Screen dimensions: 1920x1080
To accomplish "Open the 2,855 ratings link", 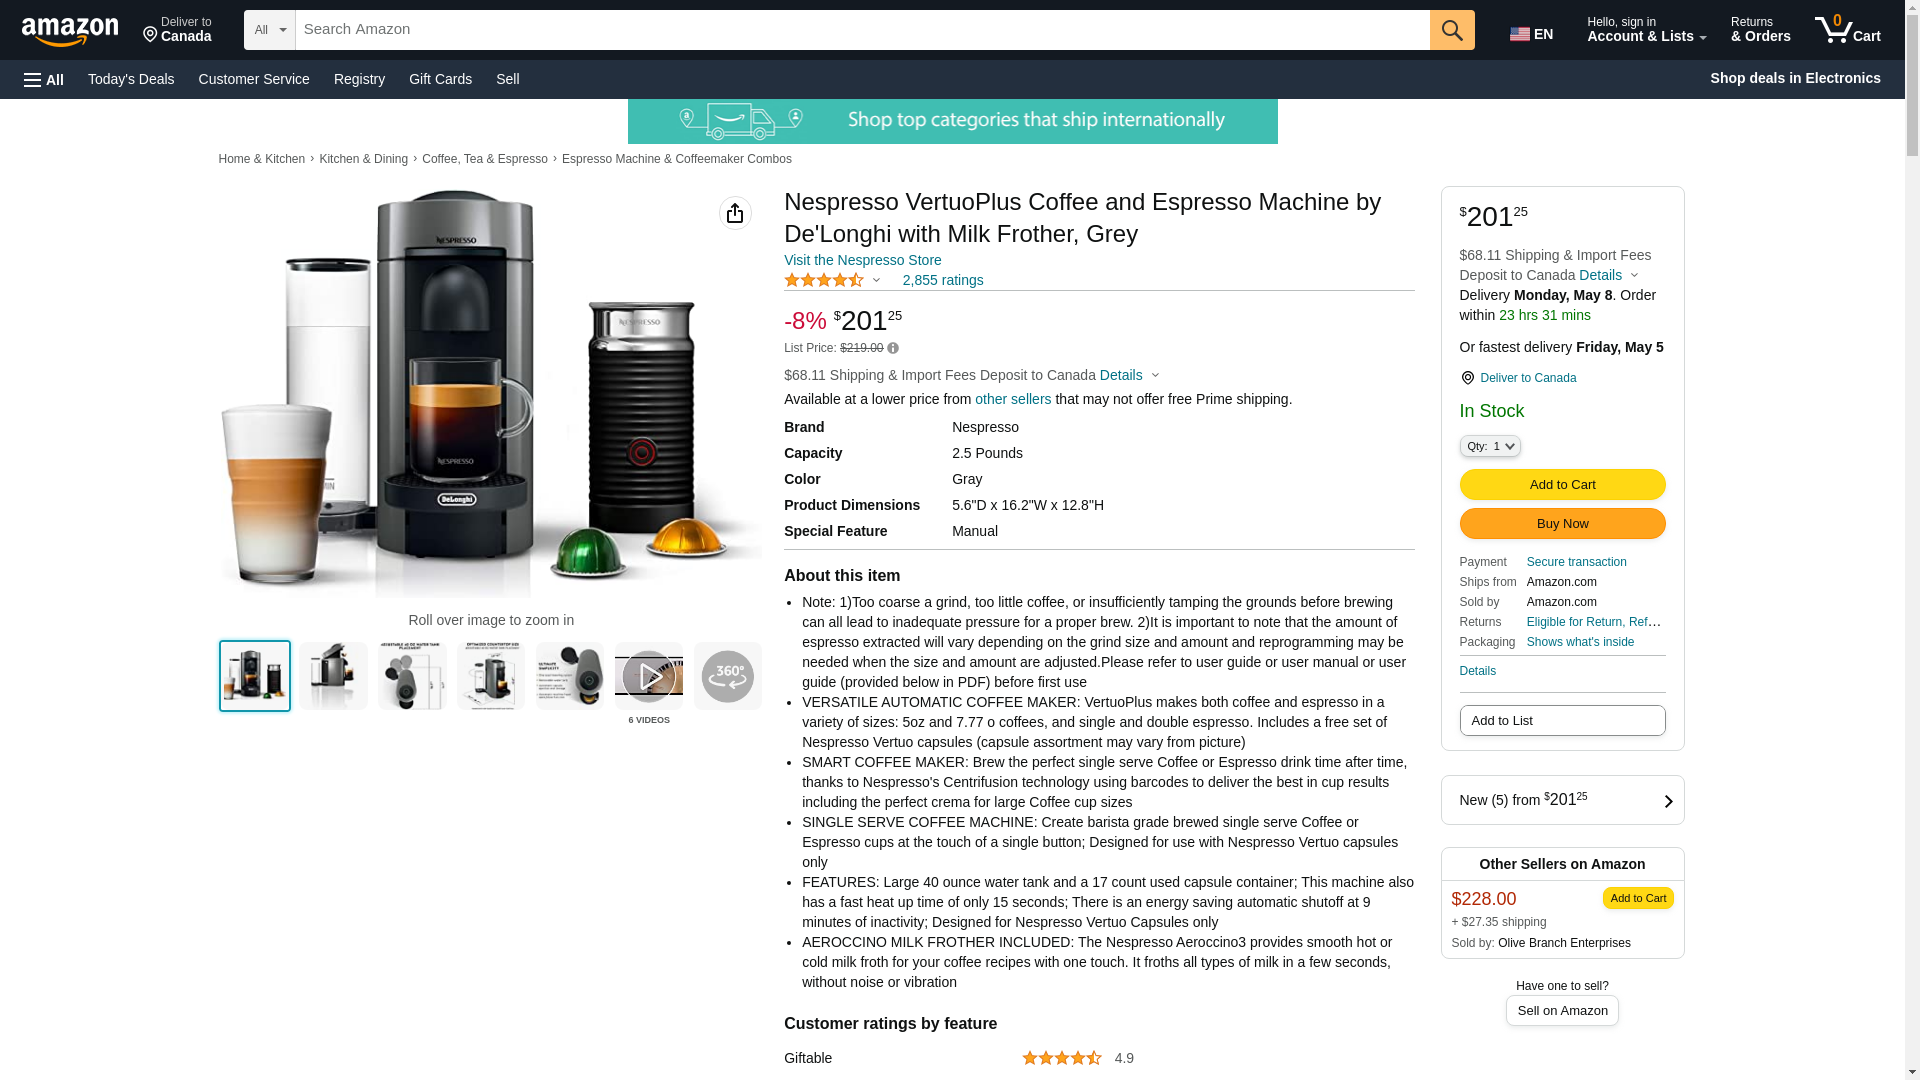I will click(943, 281).
